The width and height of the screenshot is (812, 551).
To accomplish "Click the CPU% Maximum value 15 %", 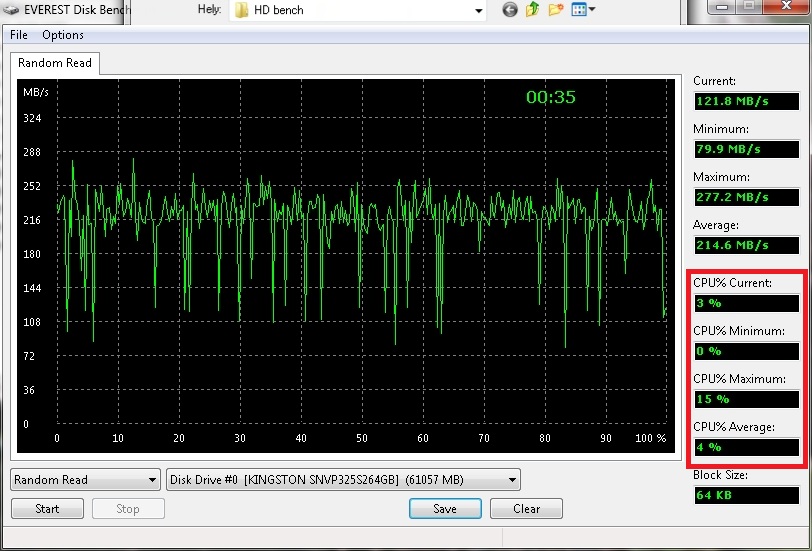I will coord(747,399).
